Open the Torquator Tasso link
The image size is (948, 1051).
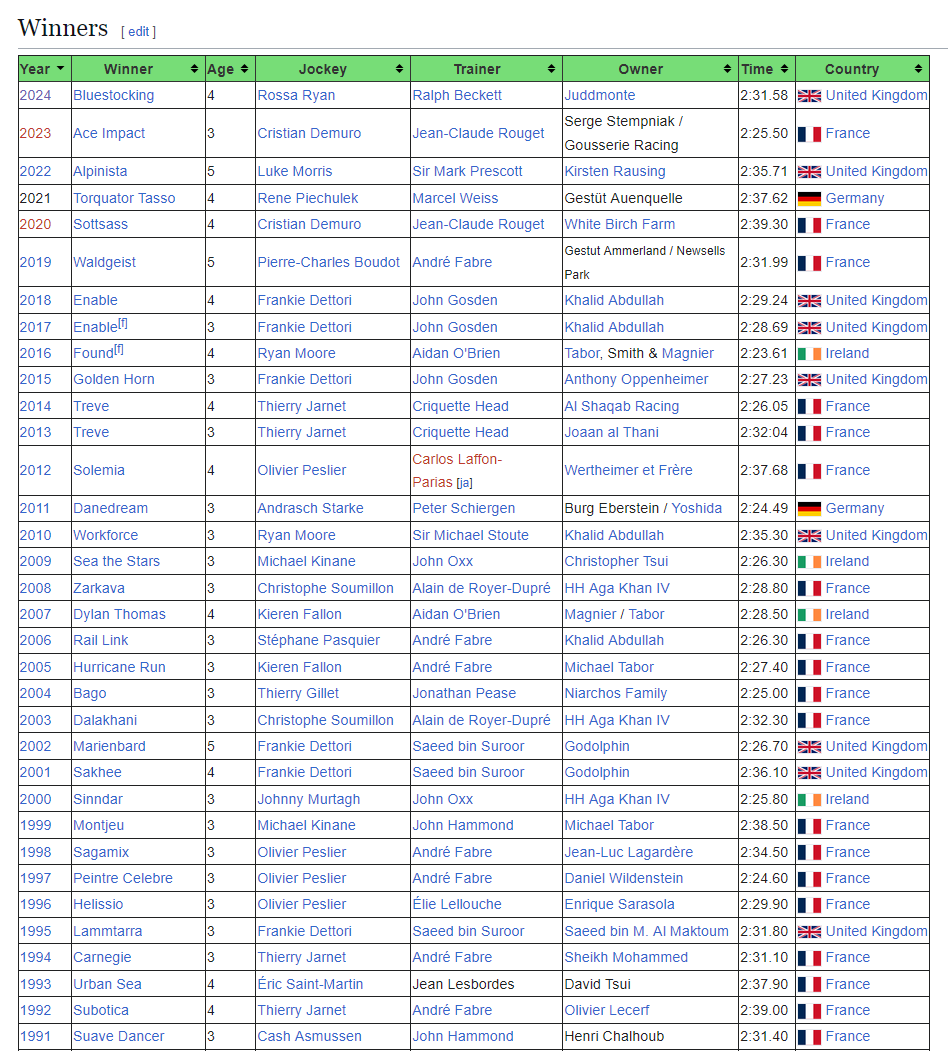pos(124,198)
